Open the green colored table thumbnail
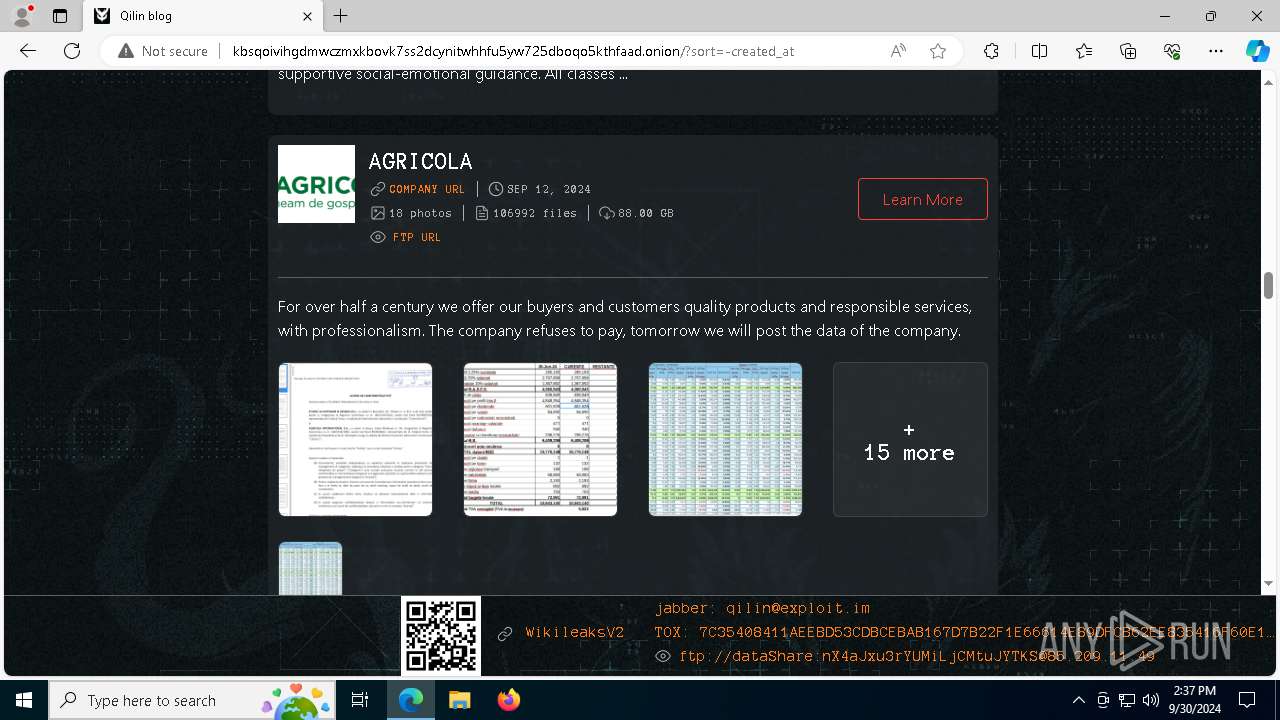 (x=725, y=439)
